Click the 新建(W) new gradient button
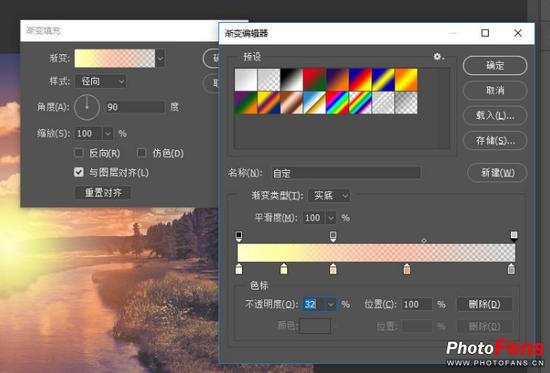 coord(497,173)
